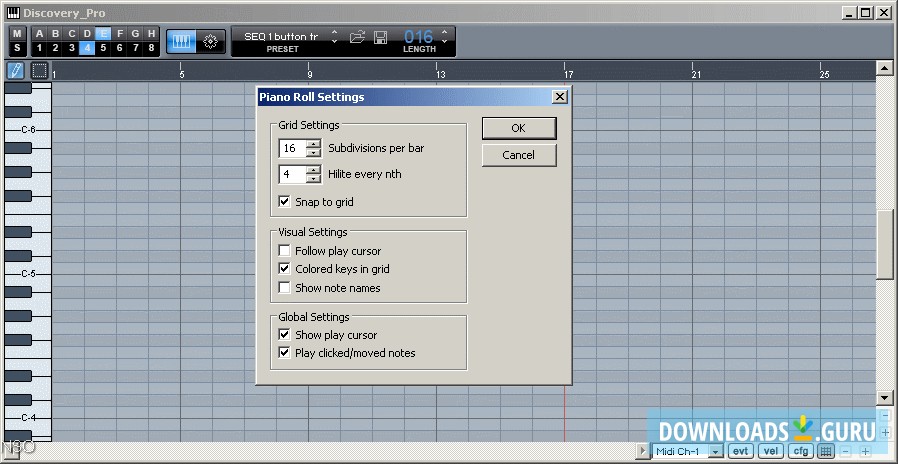Screen dimensions: 898x464
Task: Open a preset with the folder icon
Action: [357, 37]
